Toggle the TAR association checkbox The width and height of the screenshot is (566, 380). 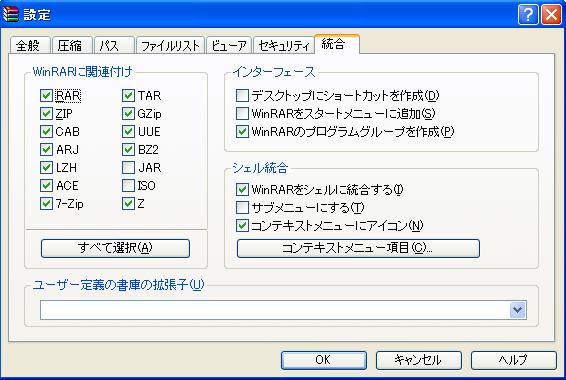(x=128, y=96)
